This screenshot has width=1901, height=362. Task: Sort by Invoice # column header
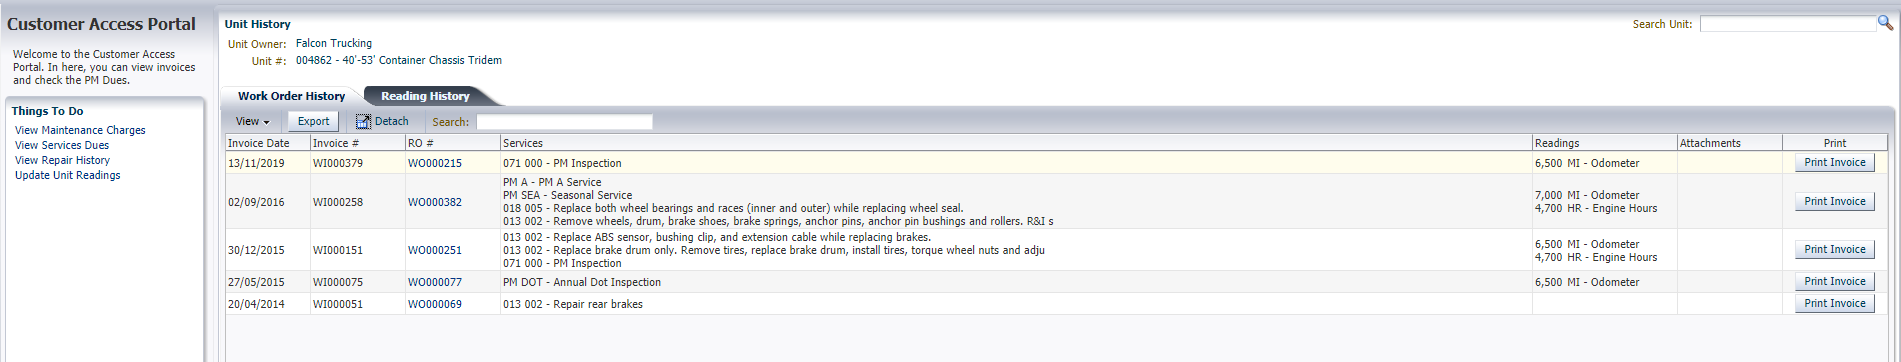(357, 143)
